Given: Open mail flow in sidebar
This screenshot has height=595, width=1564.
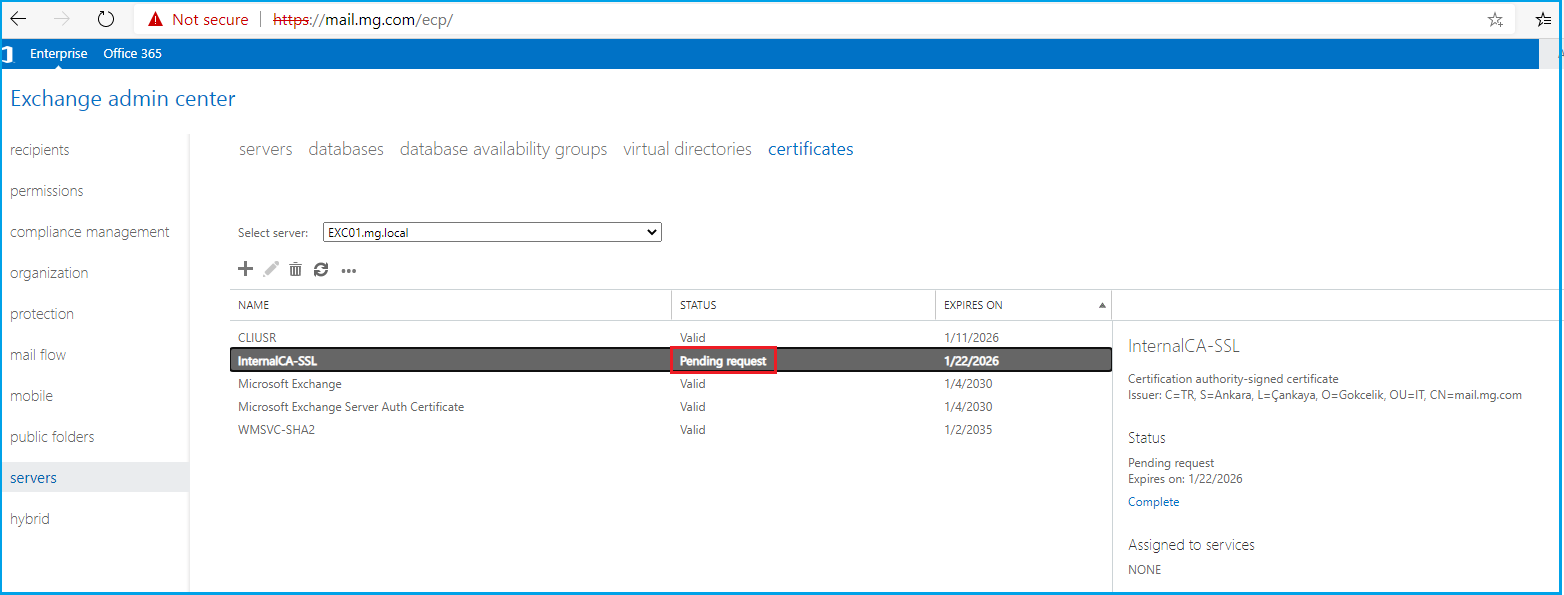Looking at the screenshot, I should [x=38, y=355].
